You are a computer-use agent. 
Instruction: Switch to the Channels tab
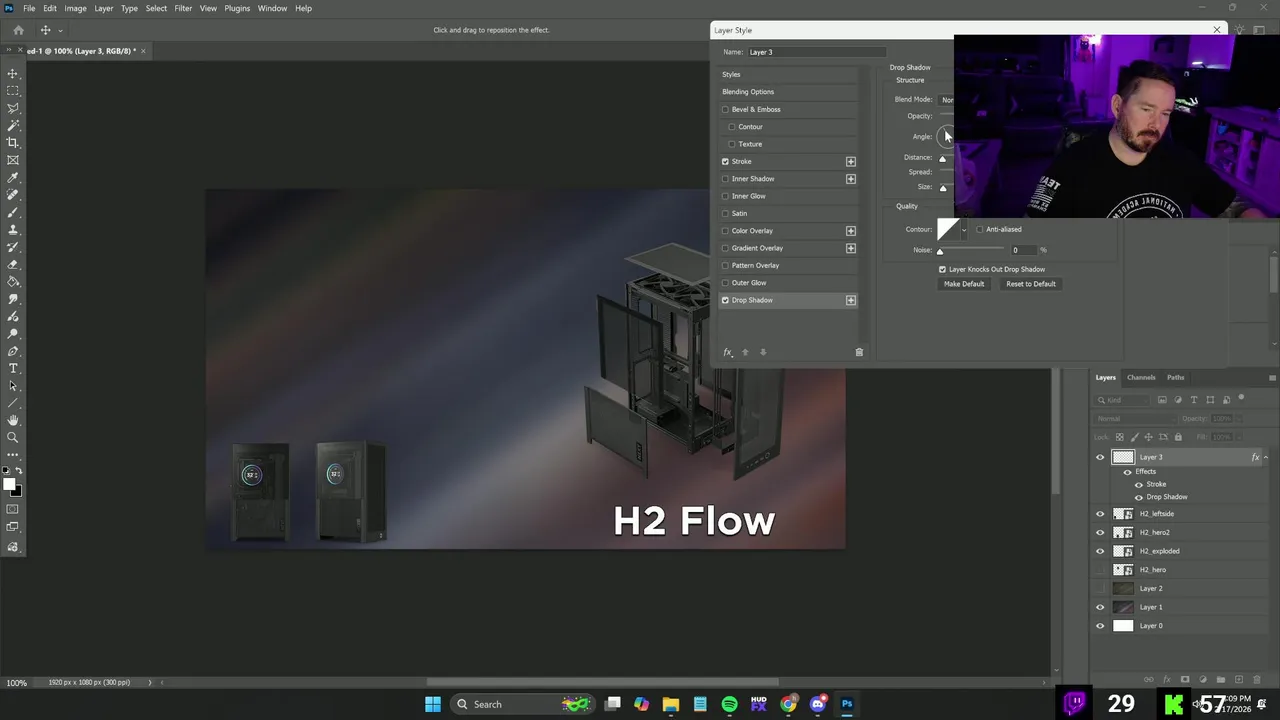coord(1141,378)
